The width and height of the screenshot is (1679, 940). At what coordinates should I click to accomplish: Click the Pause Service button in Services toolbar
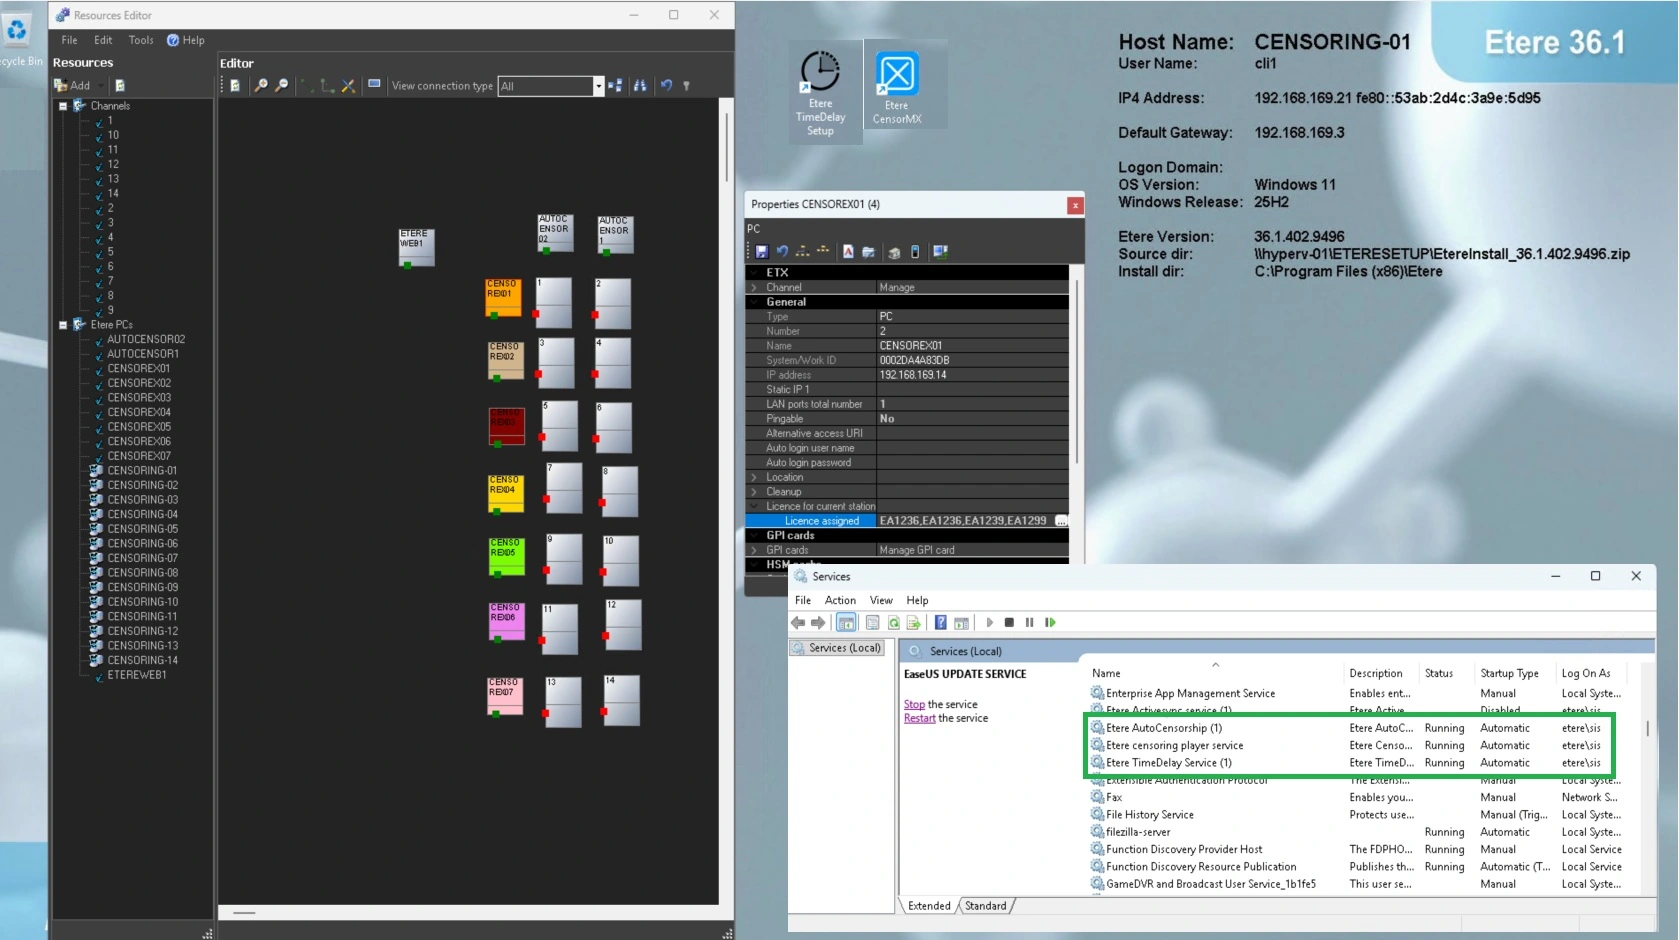[x=1029, y=623]
